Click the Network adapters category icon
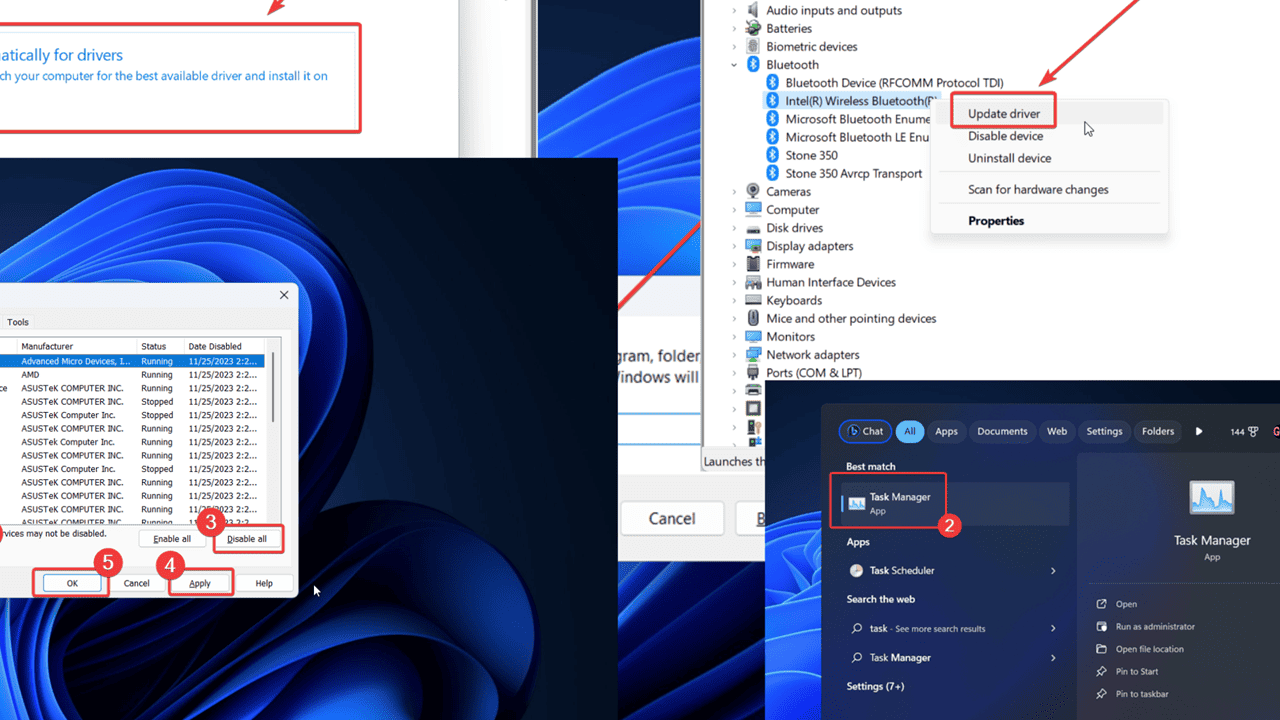 752,354
